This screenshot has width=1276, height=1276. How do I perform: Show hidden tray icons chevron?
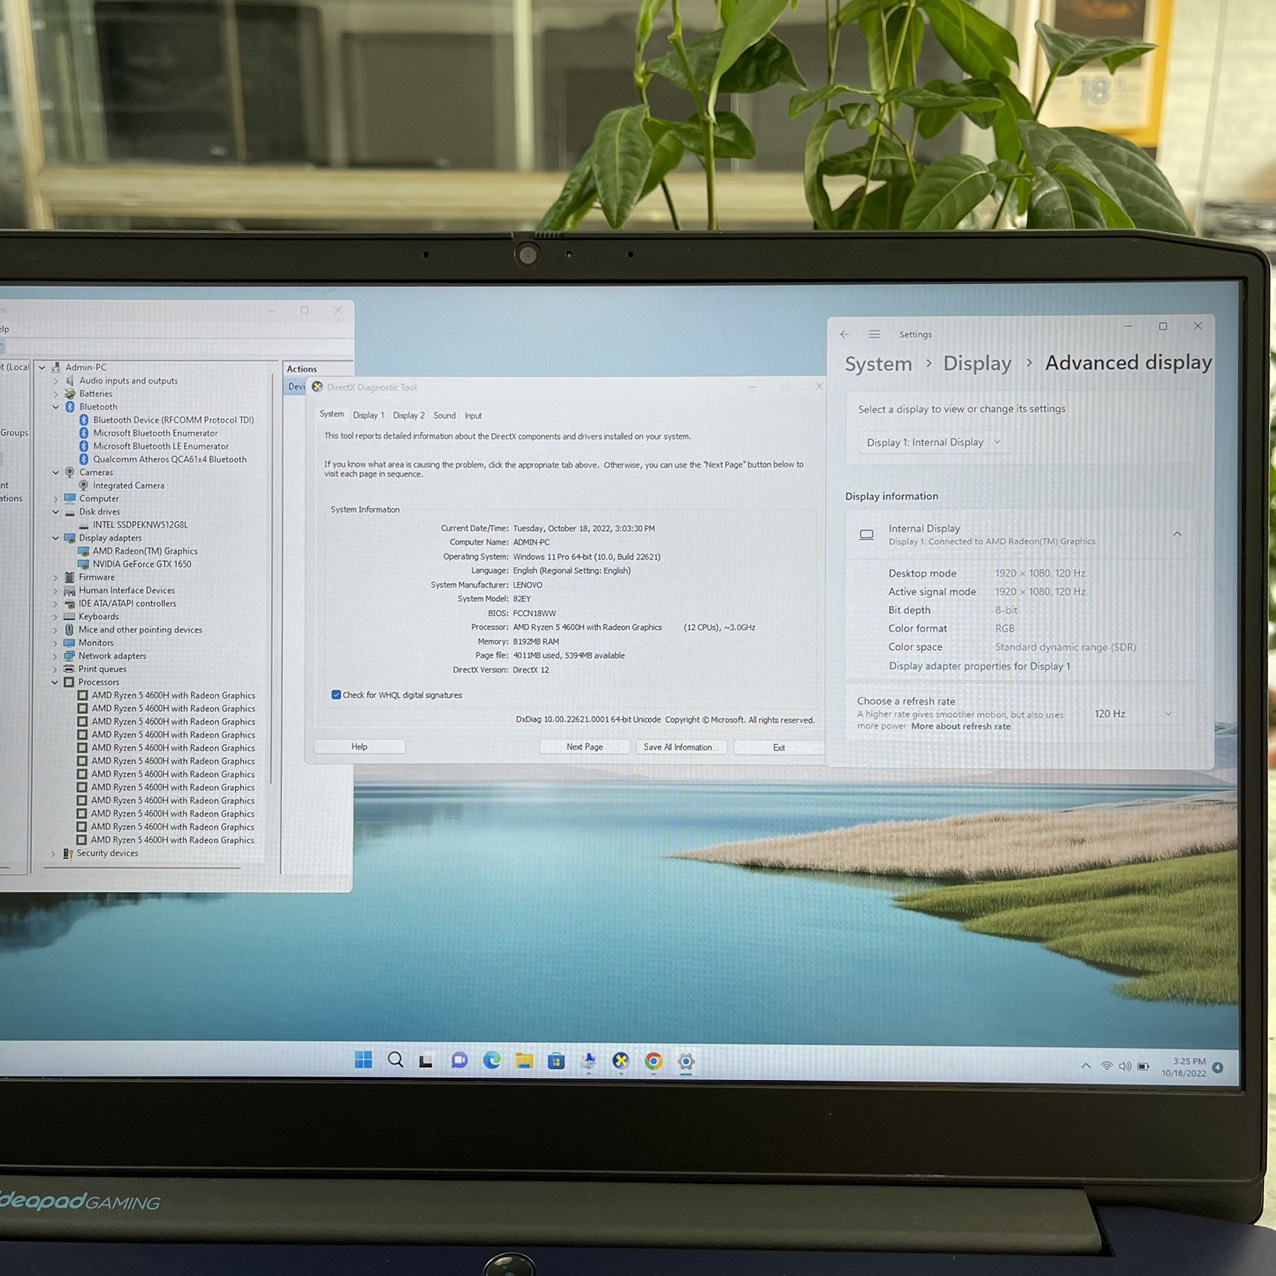[x=1086, y=1066]
